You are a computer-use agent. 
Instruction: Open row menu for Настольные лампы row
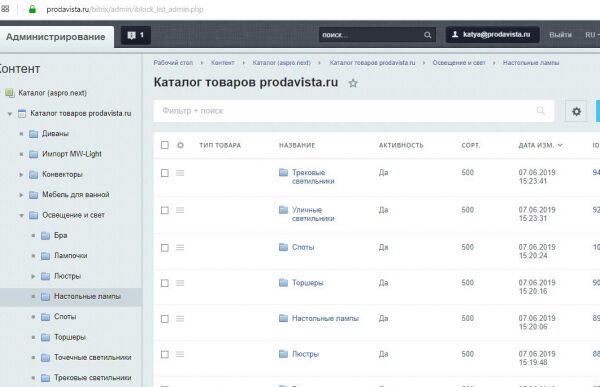180,318
